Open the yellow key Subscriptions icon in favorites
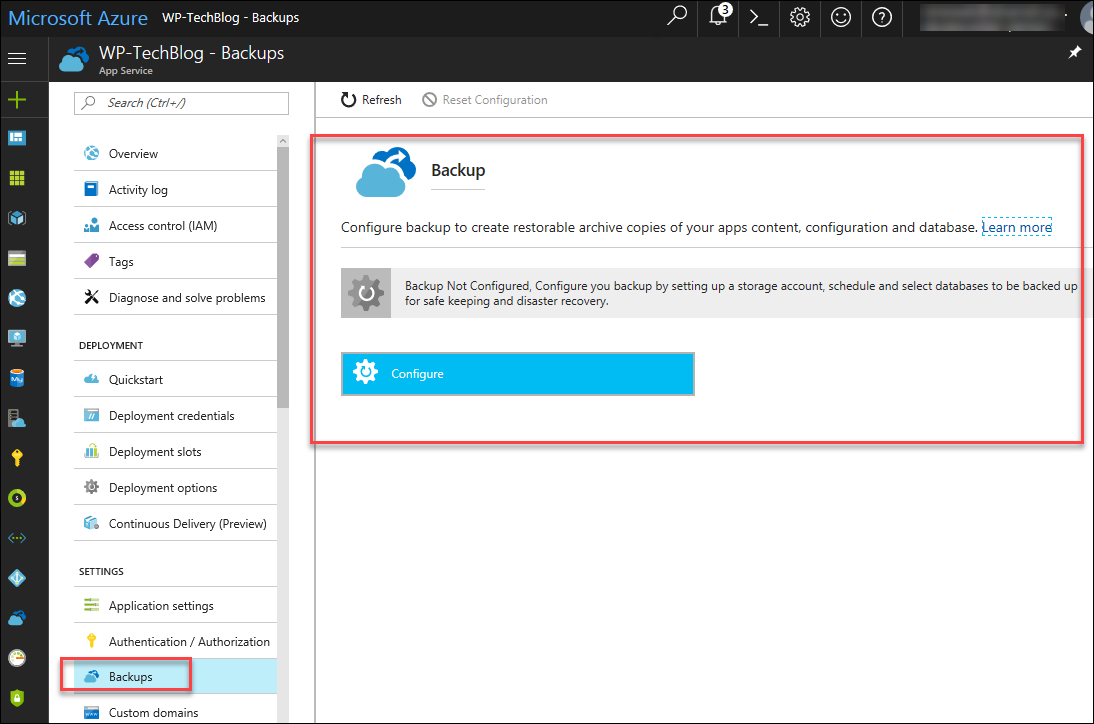The height and width of the screenshot is (724, 1094). (17, 458)
